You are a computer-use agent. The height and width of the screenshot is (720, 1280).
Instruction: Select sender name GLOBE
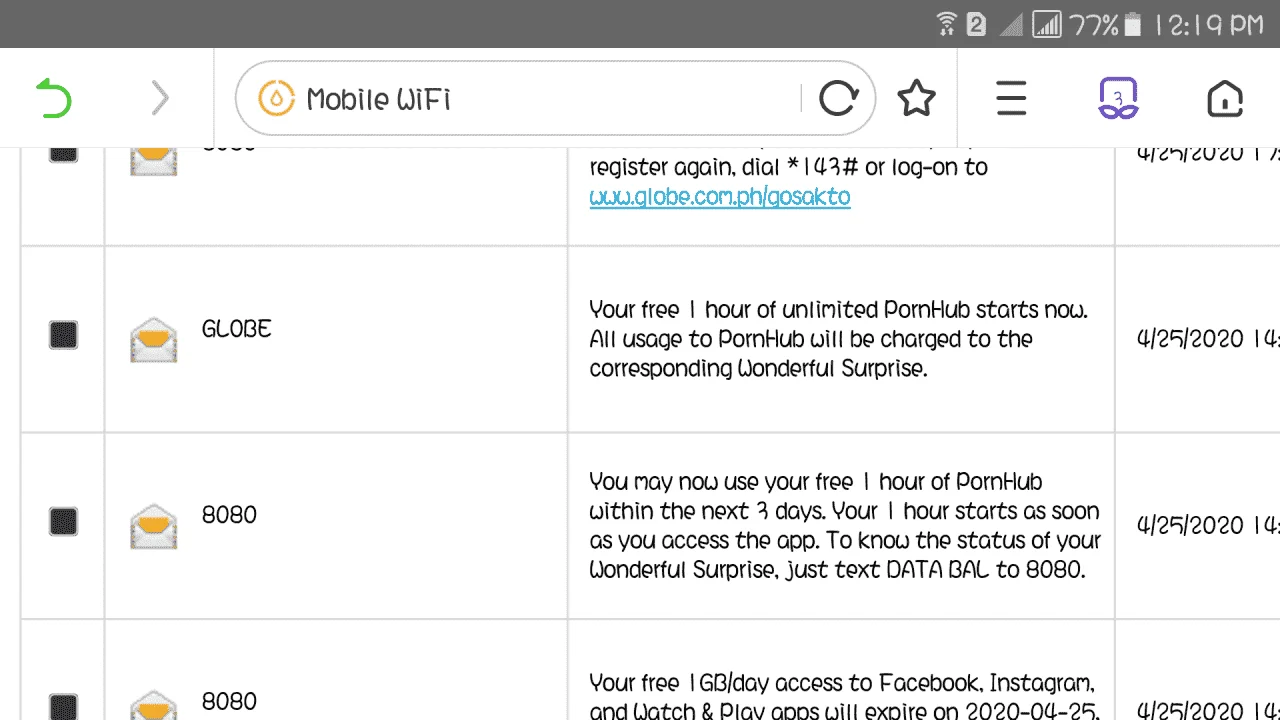click(x=236, y=329)
